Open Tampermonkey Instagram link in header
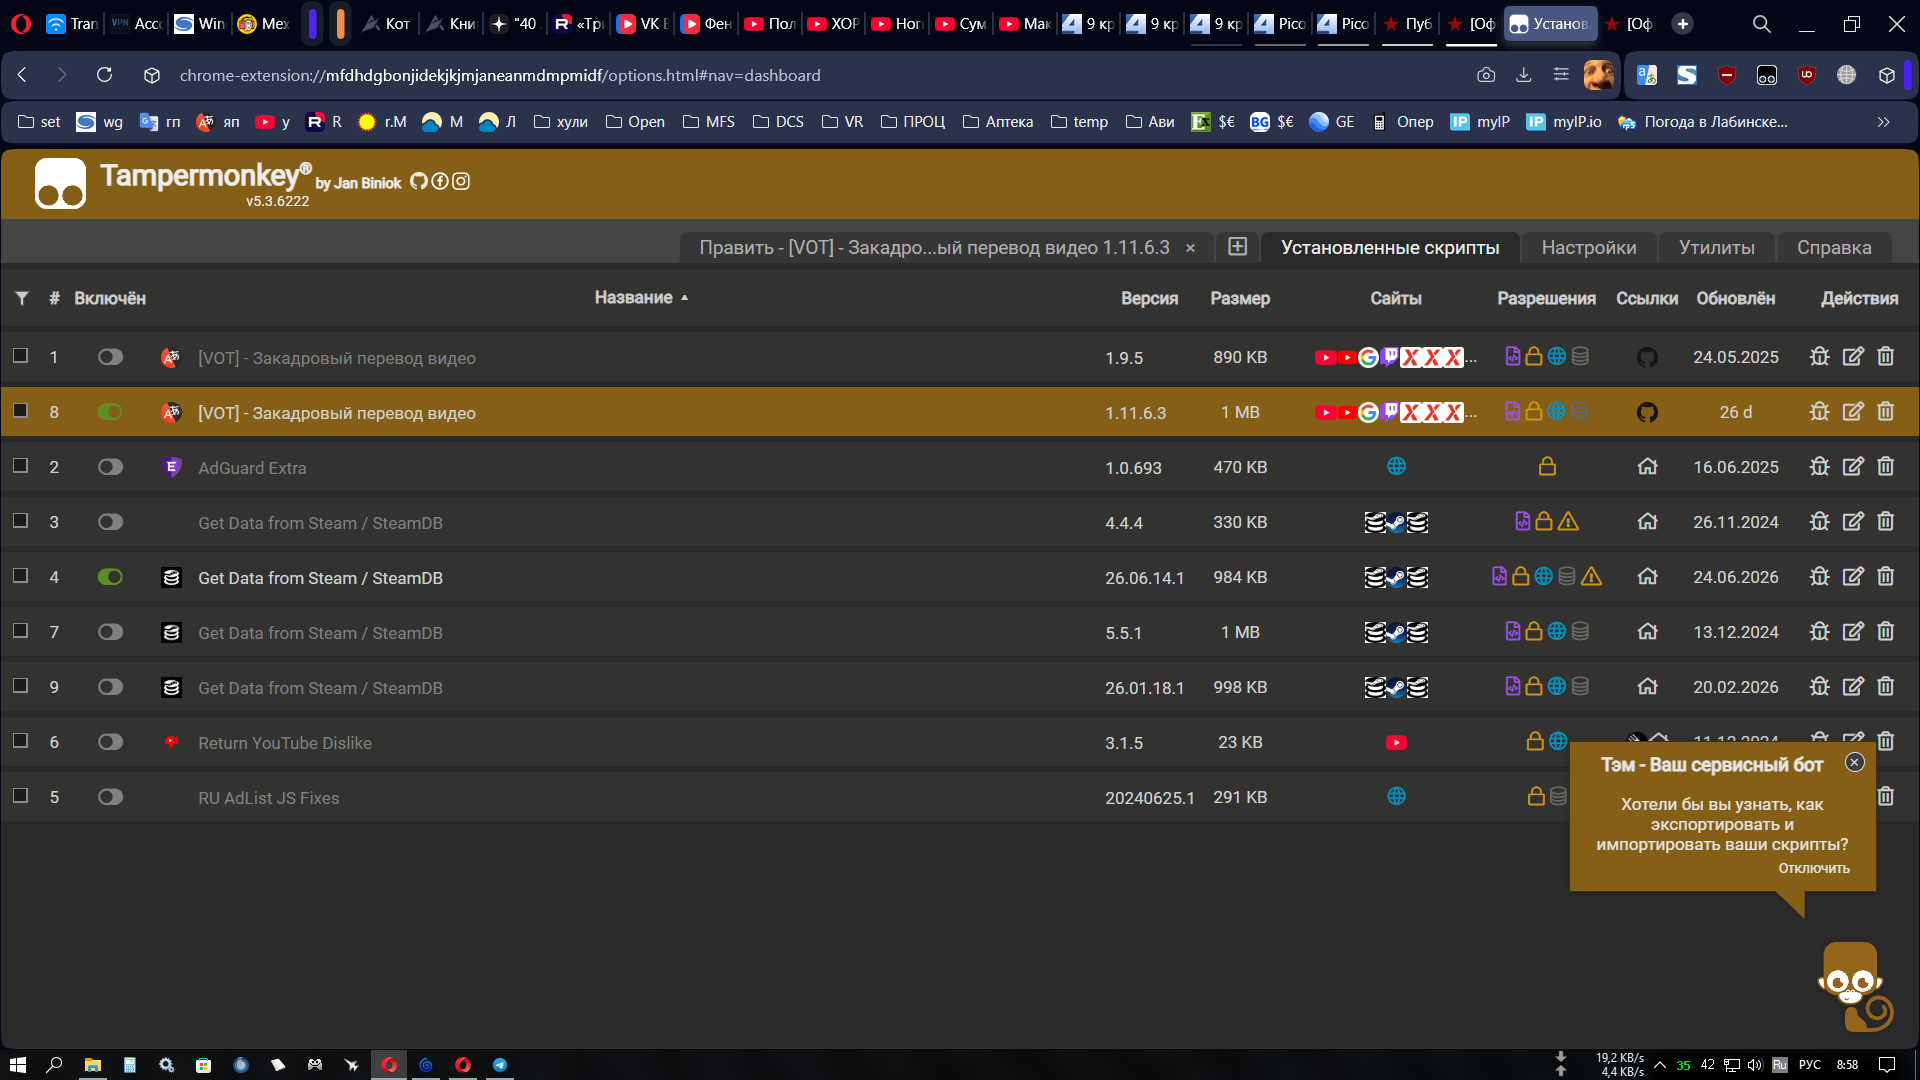The height and width of the screenshot is (1080, 1920). coord(461,181)
